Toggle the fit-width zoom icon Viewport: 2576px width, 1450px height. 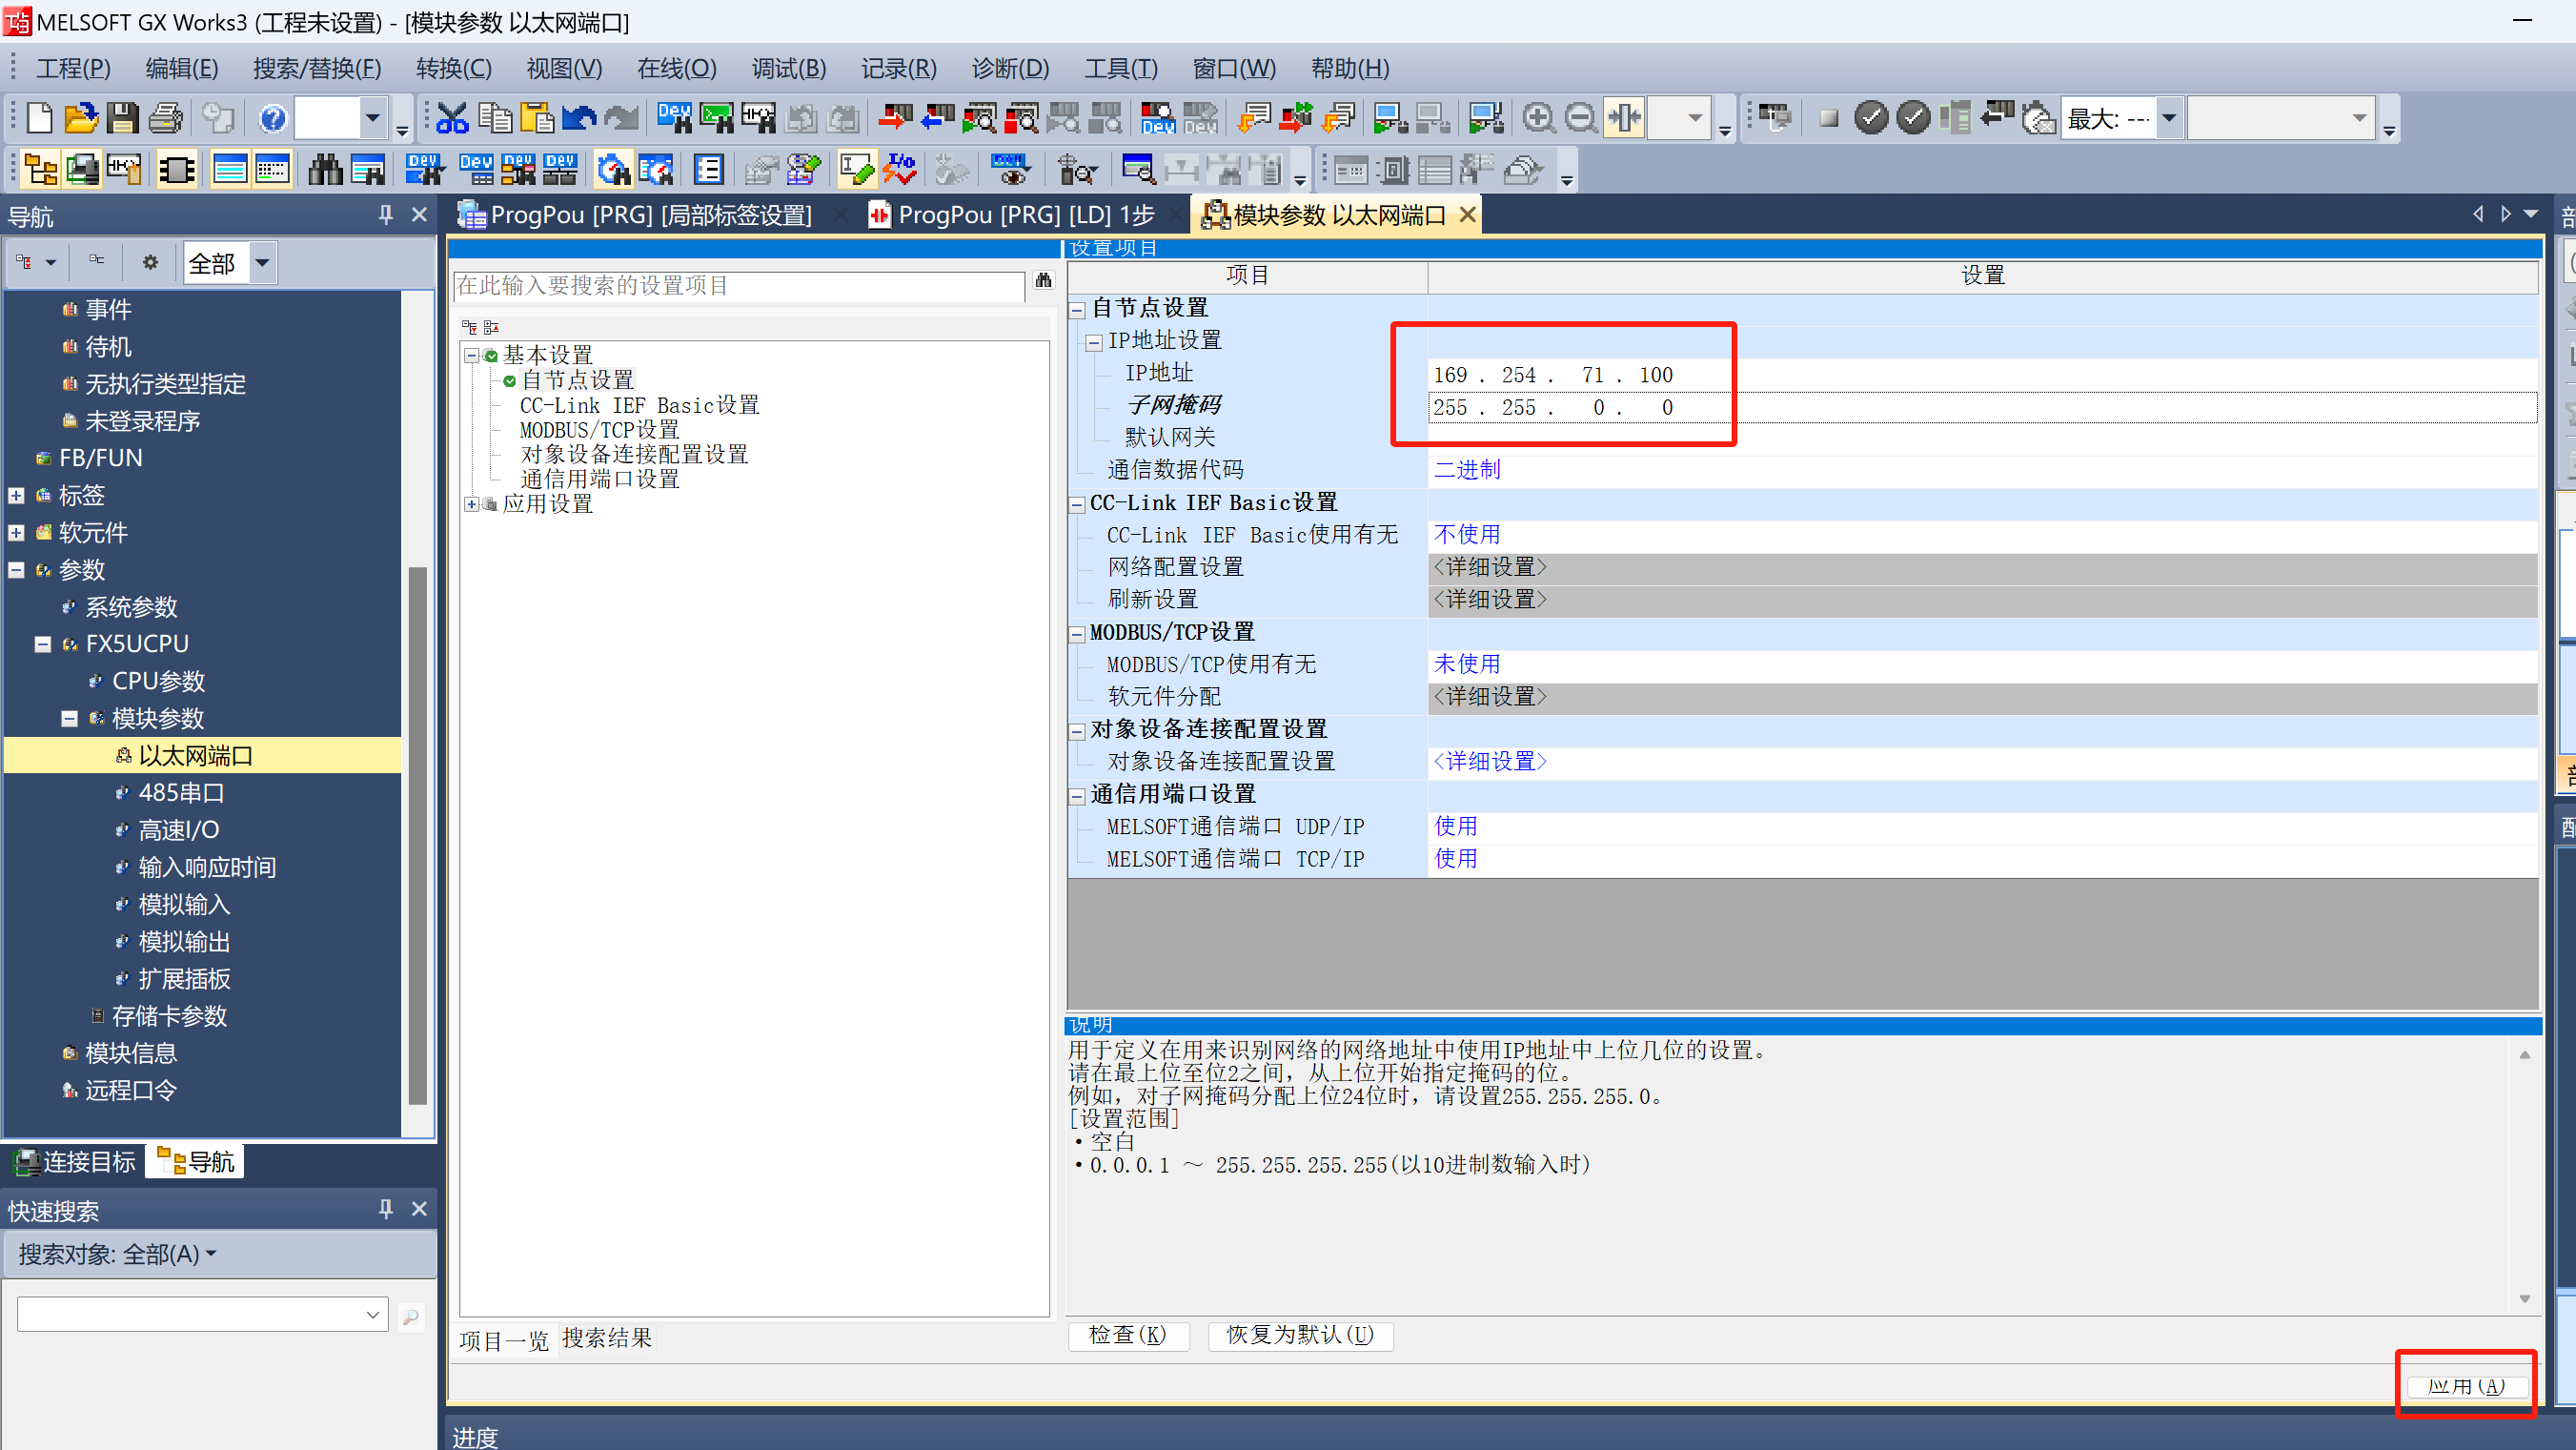pyautogui.click(x=1624, y=119)
